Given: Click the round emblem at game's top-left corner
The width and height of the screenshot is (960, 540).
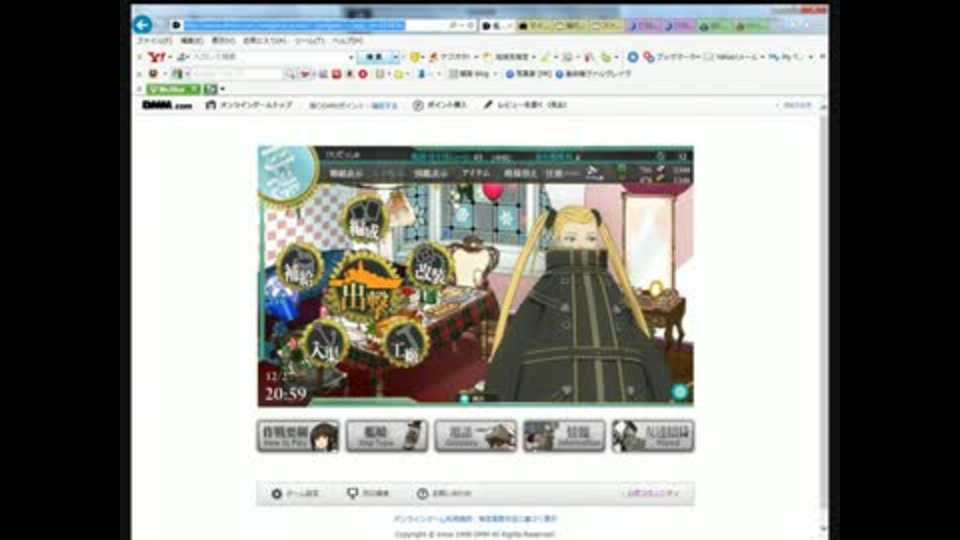Looking at the screenshot, I should tap(287, 176).
